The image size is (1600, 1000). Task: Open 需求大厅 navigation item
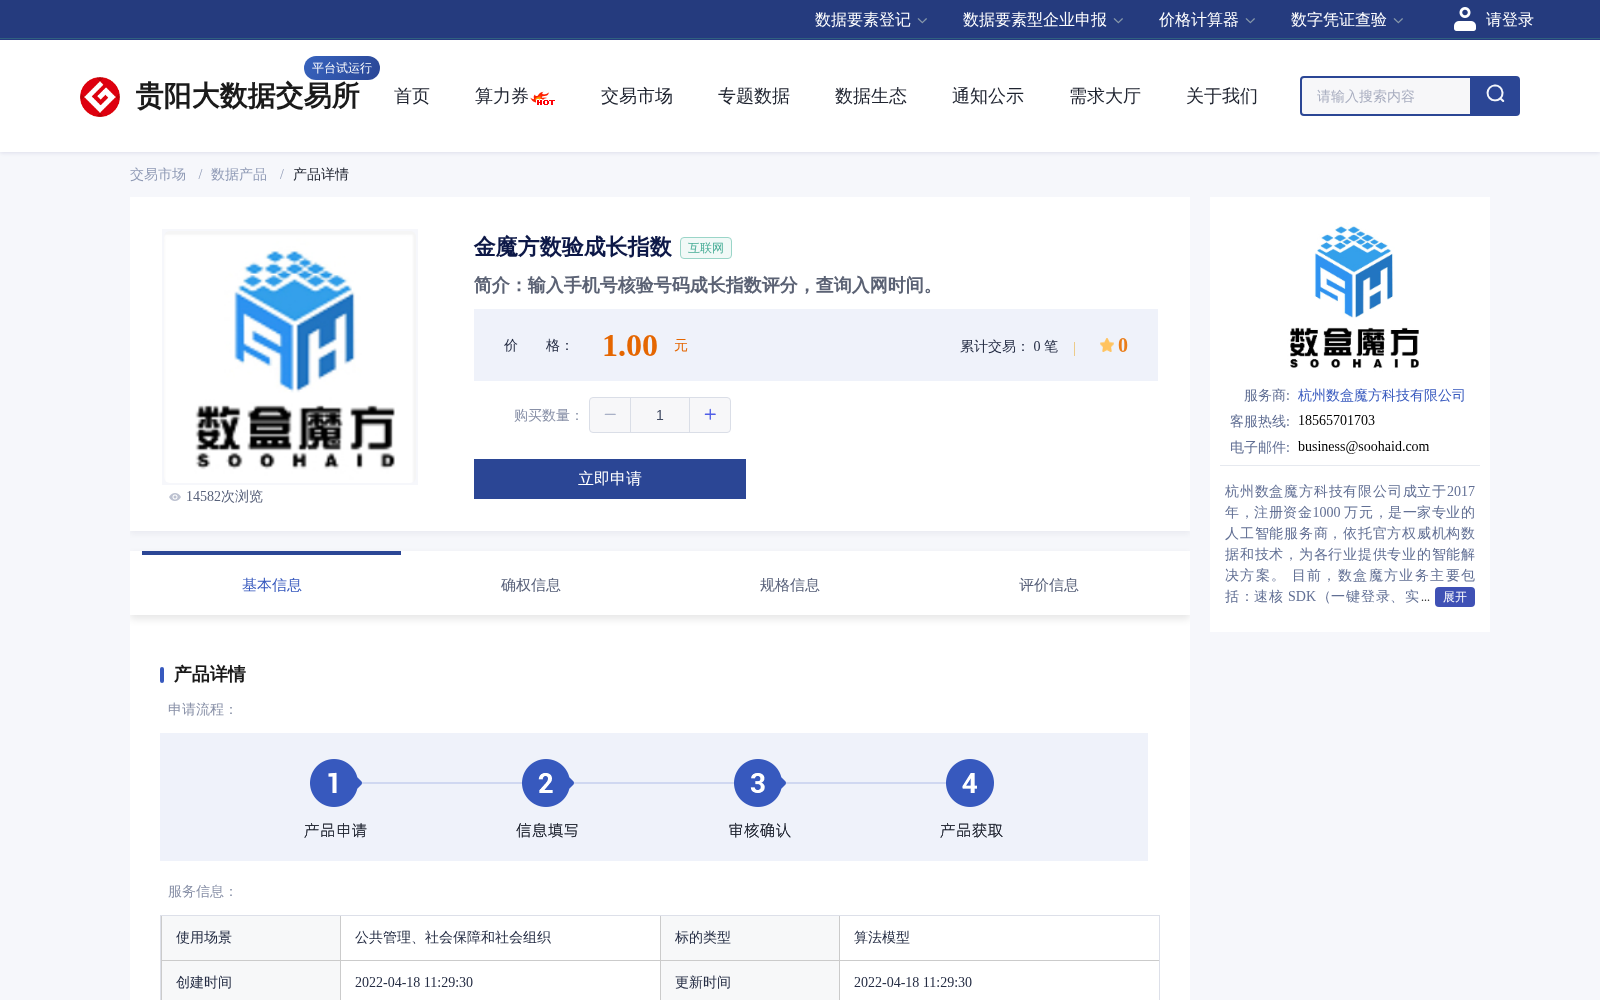tap(1105, 96)
